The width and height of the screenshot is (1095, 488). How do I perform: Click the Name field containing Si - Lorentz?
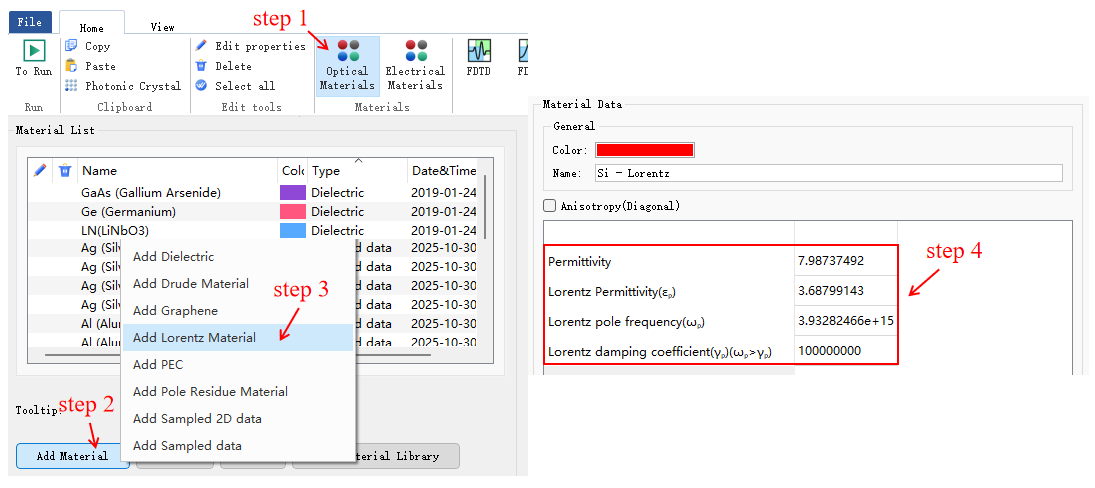[x=828, y=172]
